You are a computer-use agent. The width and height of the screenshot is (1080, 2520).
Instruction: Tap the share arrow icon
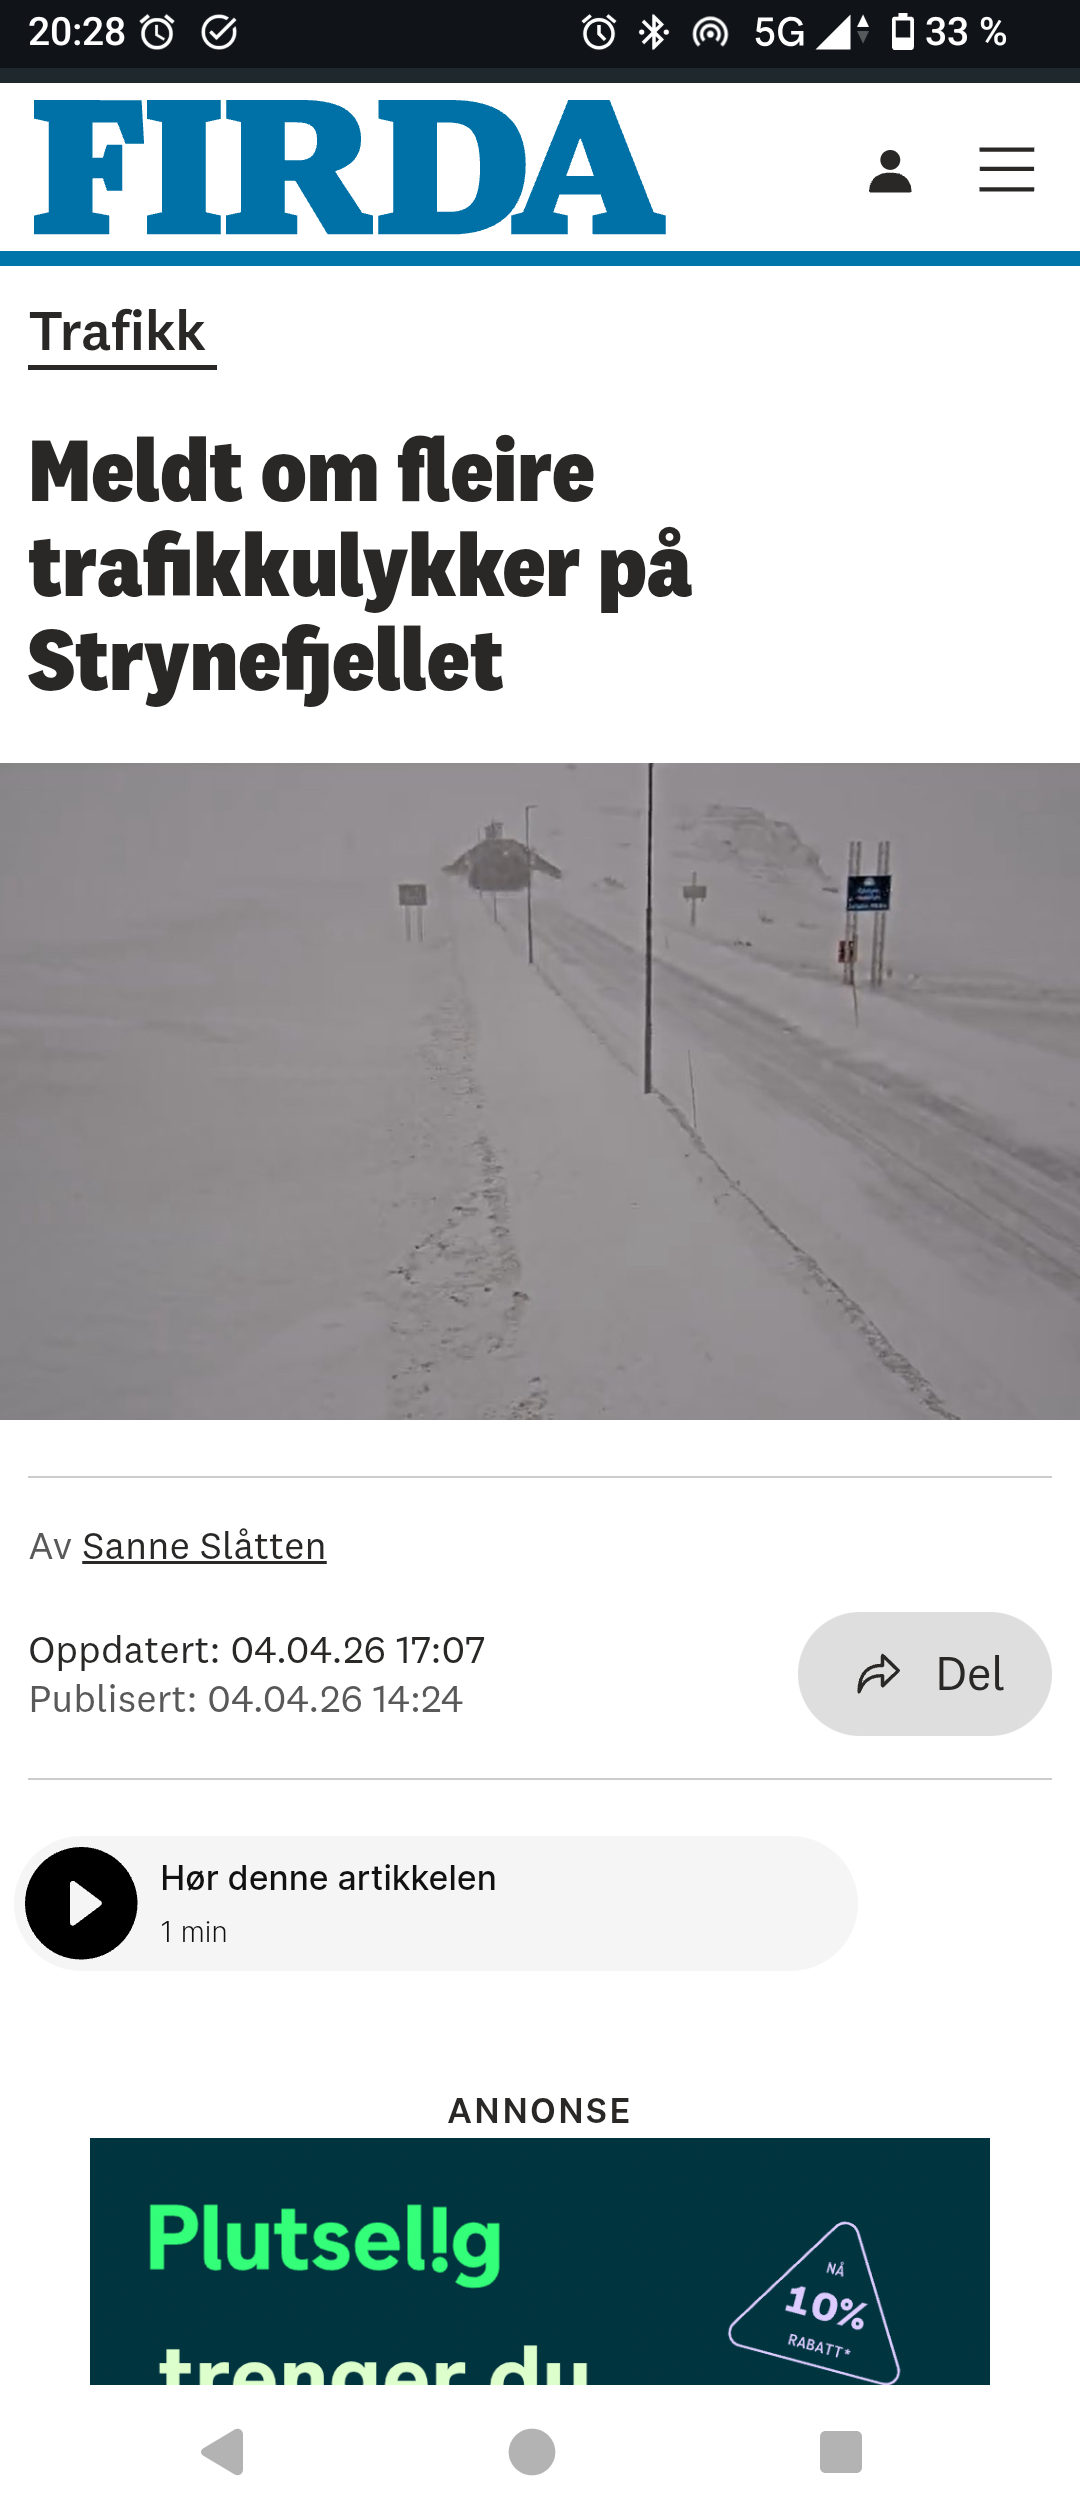(879, 1674)
